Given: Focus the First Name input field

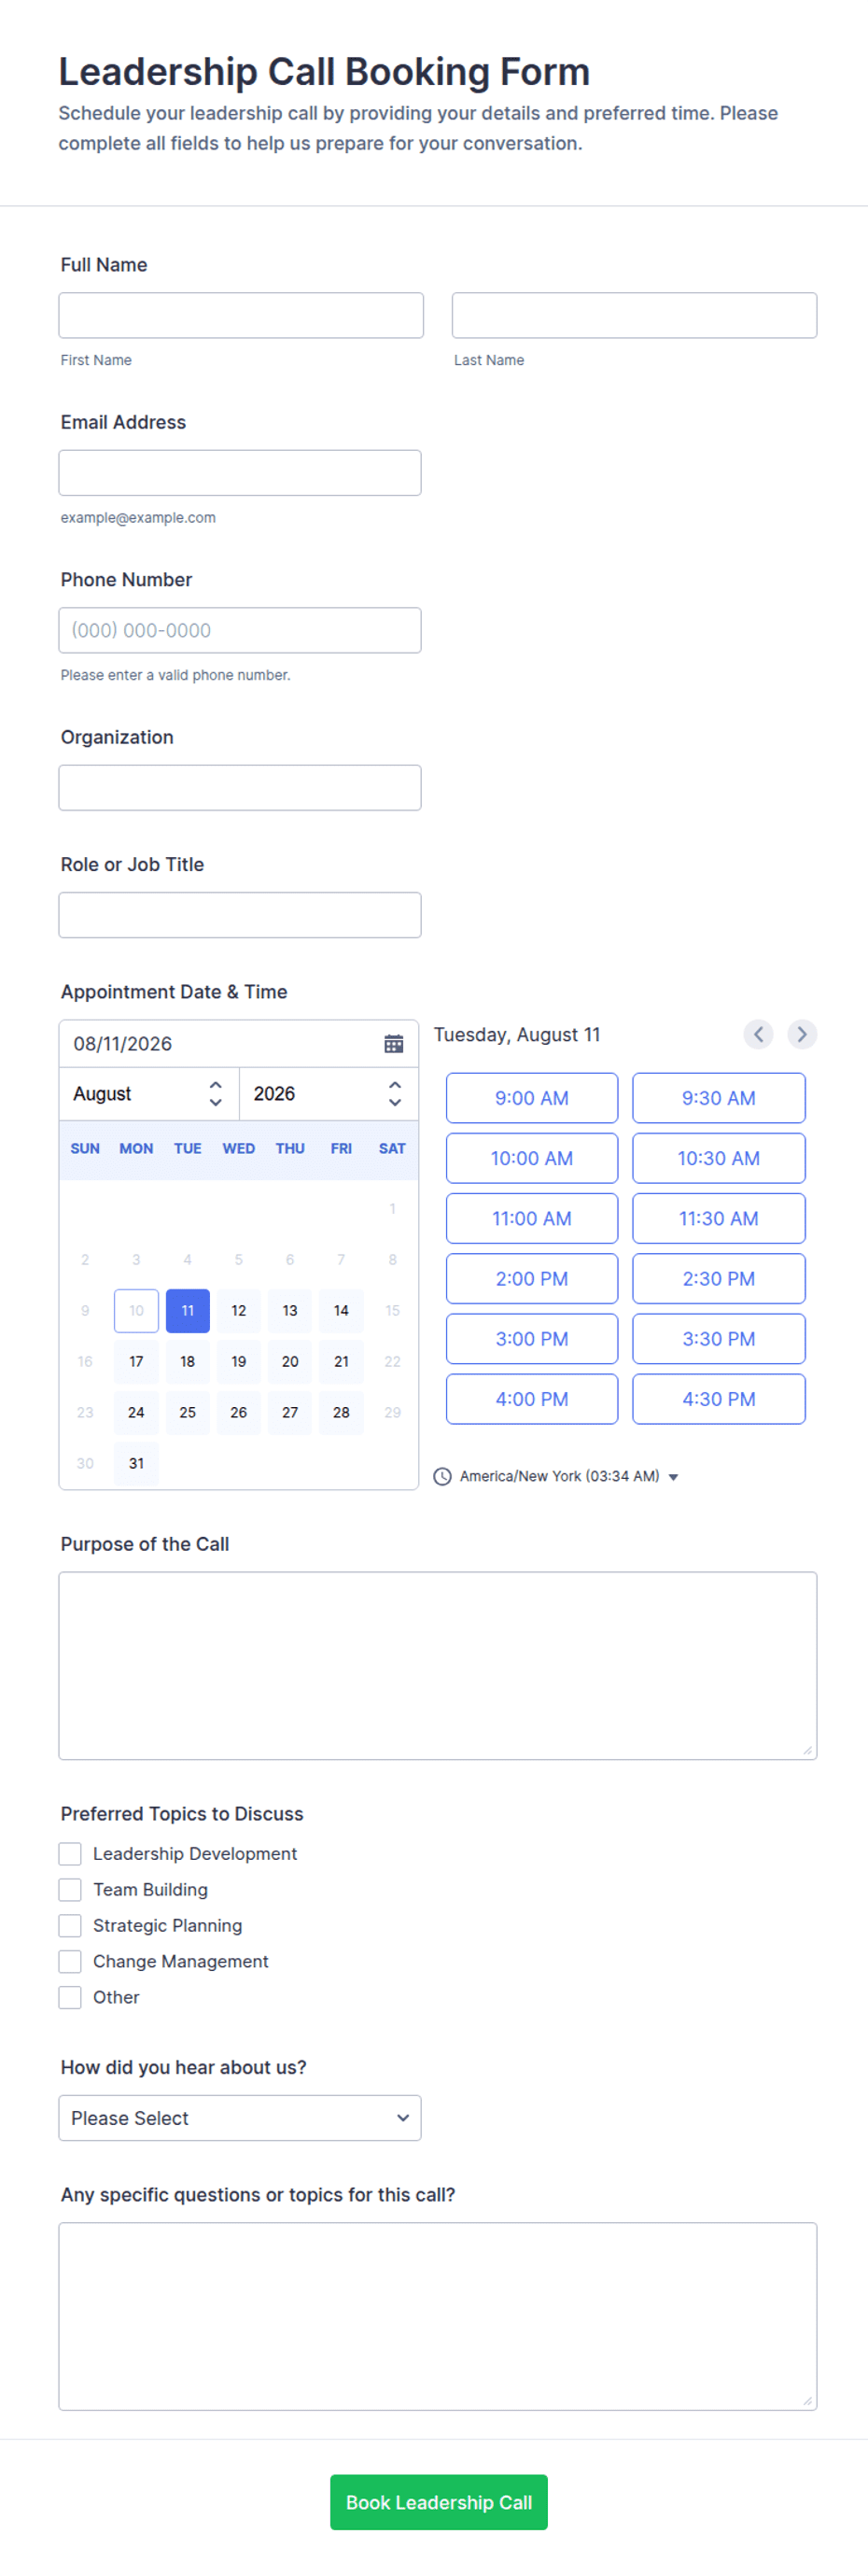Looking at the screenshot, I should click(x=241, y=315).
